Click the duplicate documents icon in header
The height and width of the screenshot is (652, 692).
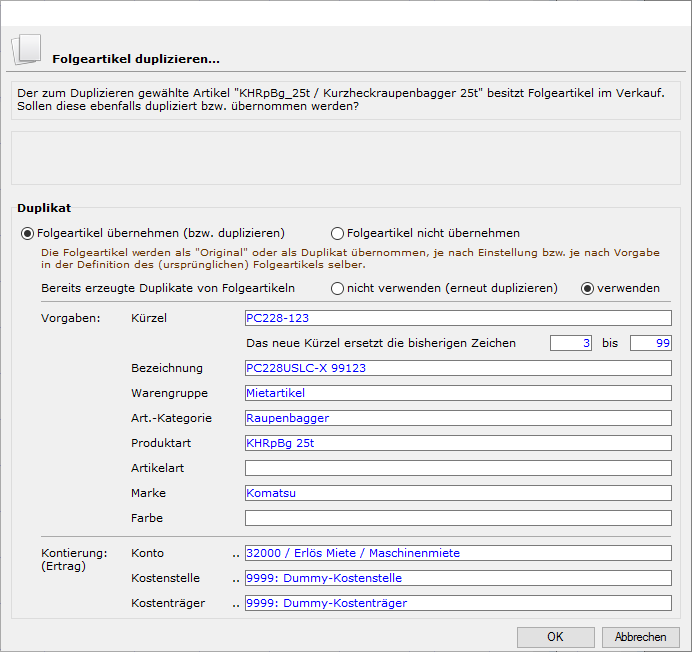point(26,50)
